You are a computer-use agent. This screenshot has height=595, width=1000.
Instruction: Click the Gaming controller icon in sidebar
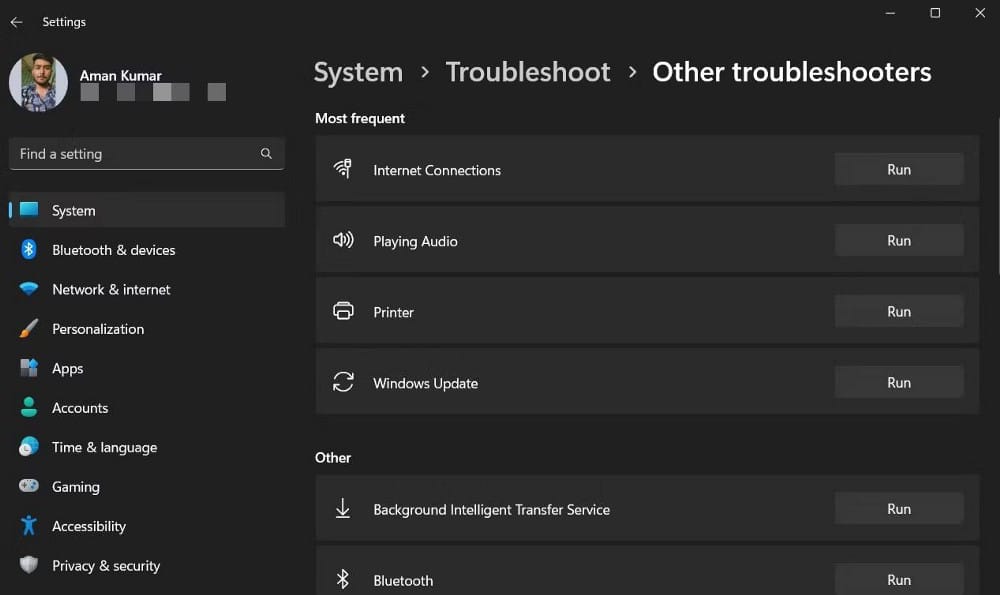[27, 487]
